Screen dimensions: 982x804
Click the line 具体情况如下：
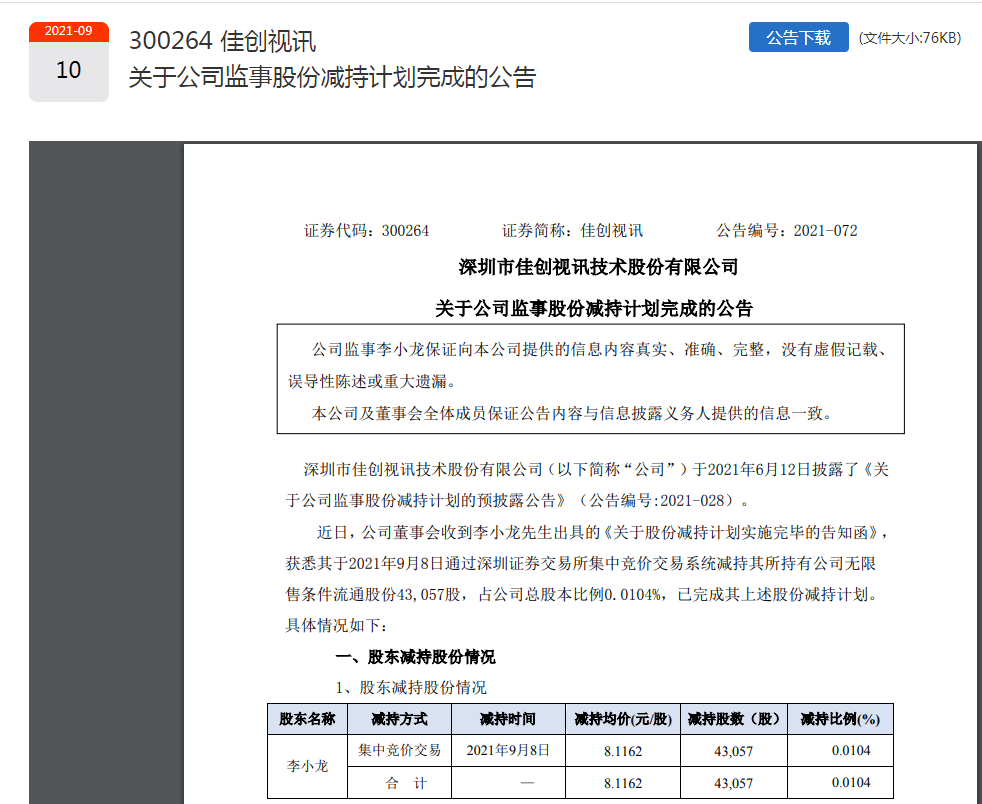tap(337, 625)
